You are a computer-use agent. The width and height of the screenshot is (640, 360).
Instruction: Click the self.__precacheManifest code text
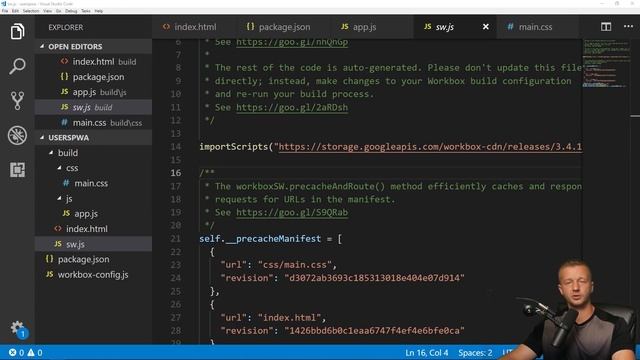[x=260, y=239]
